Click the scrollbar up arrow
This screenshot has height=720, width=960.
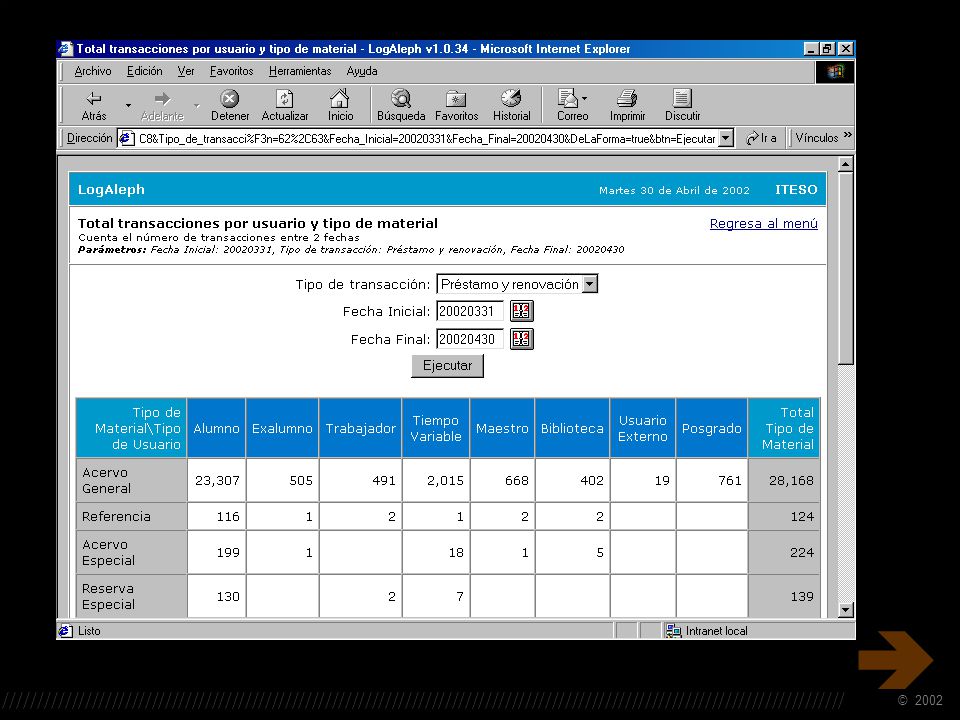[x=846, y=164]
